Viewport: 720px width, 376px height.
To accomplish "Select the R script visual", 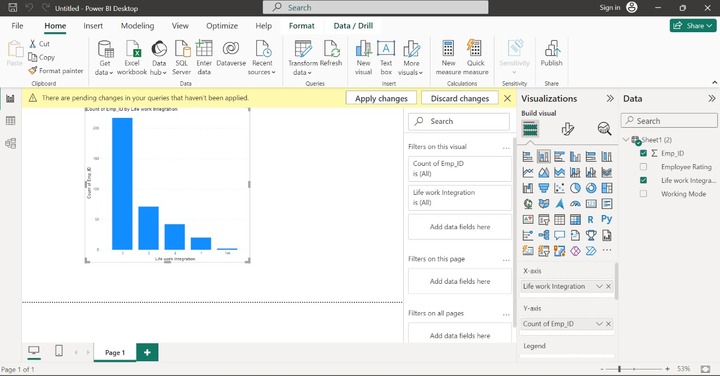I will pyautogui.click(x=591, y=219).
